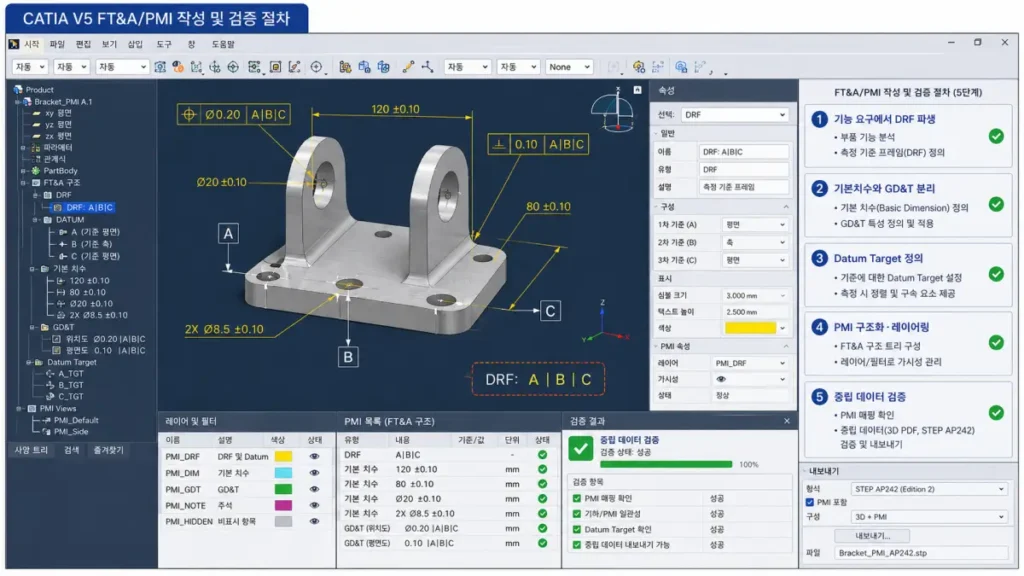Open the 편집 menu
The image size is (1024, 576).
(83, 44)
